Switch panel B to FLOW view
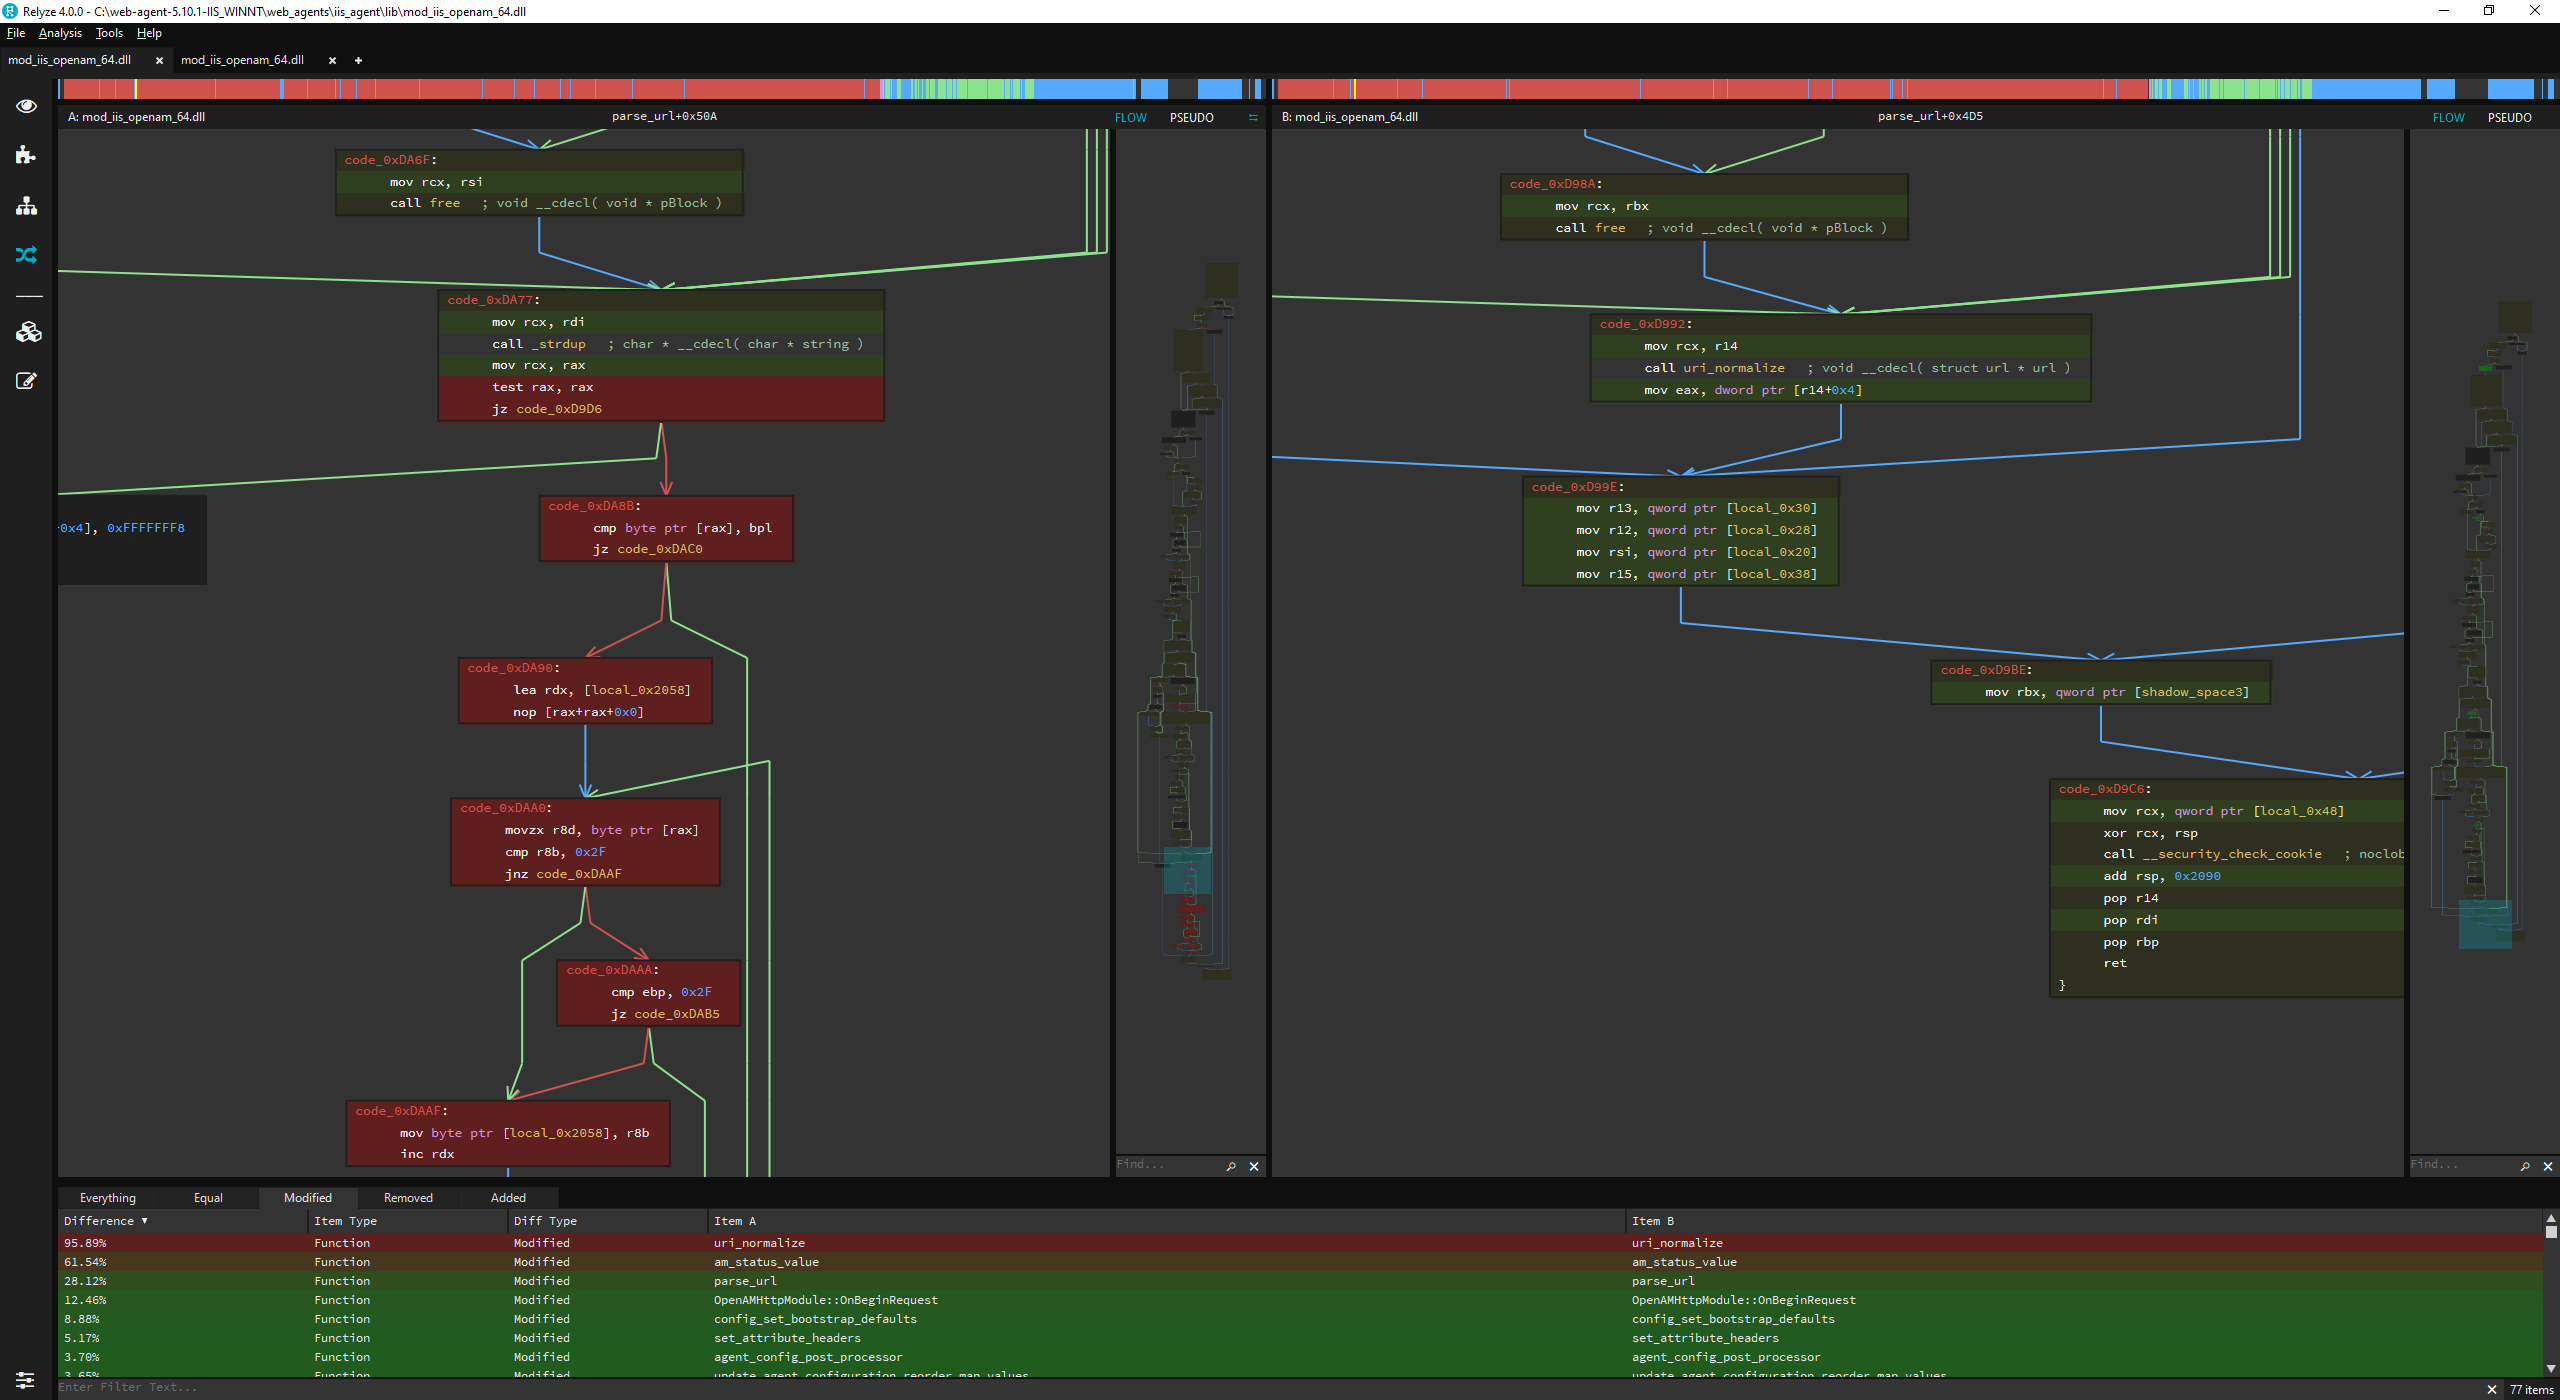Viewport: 2560px width, 1400px height. [2448, 117]
